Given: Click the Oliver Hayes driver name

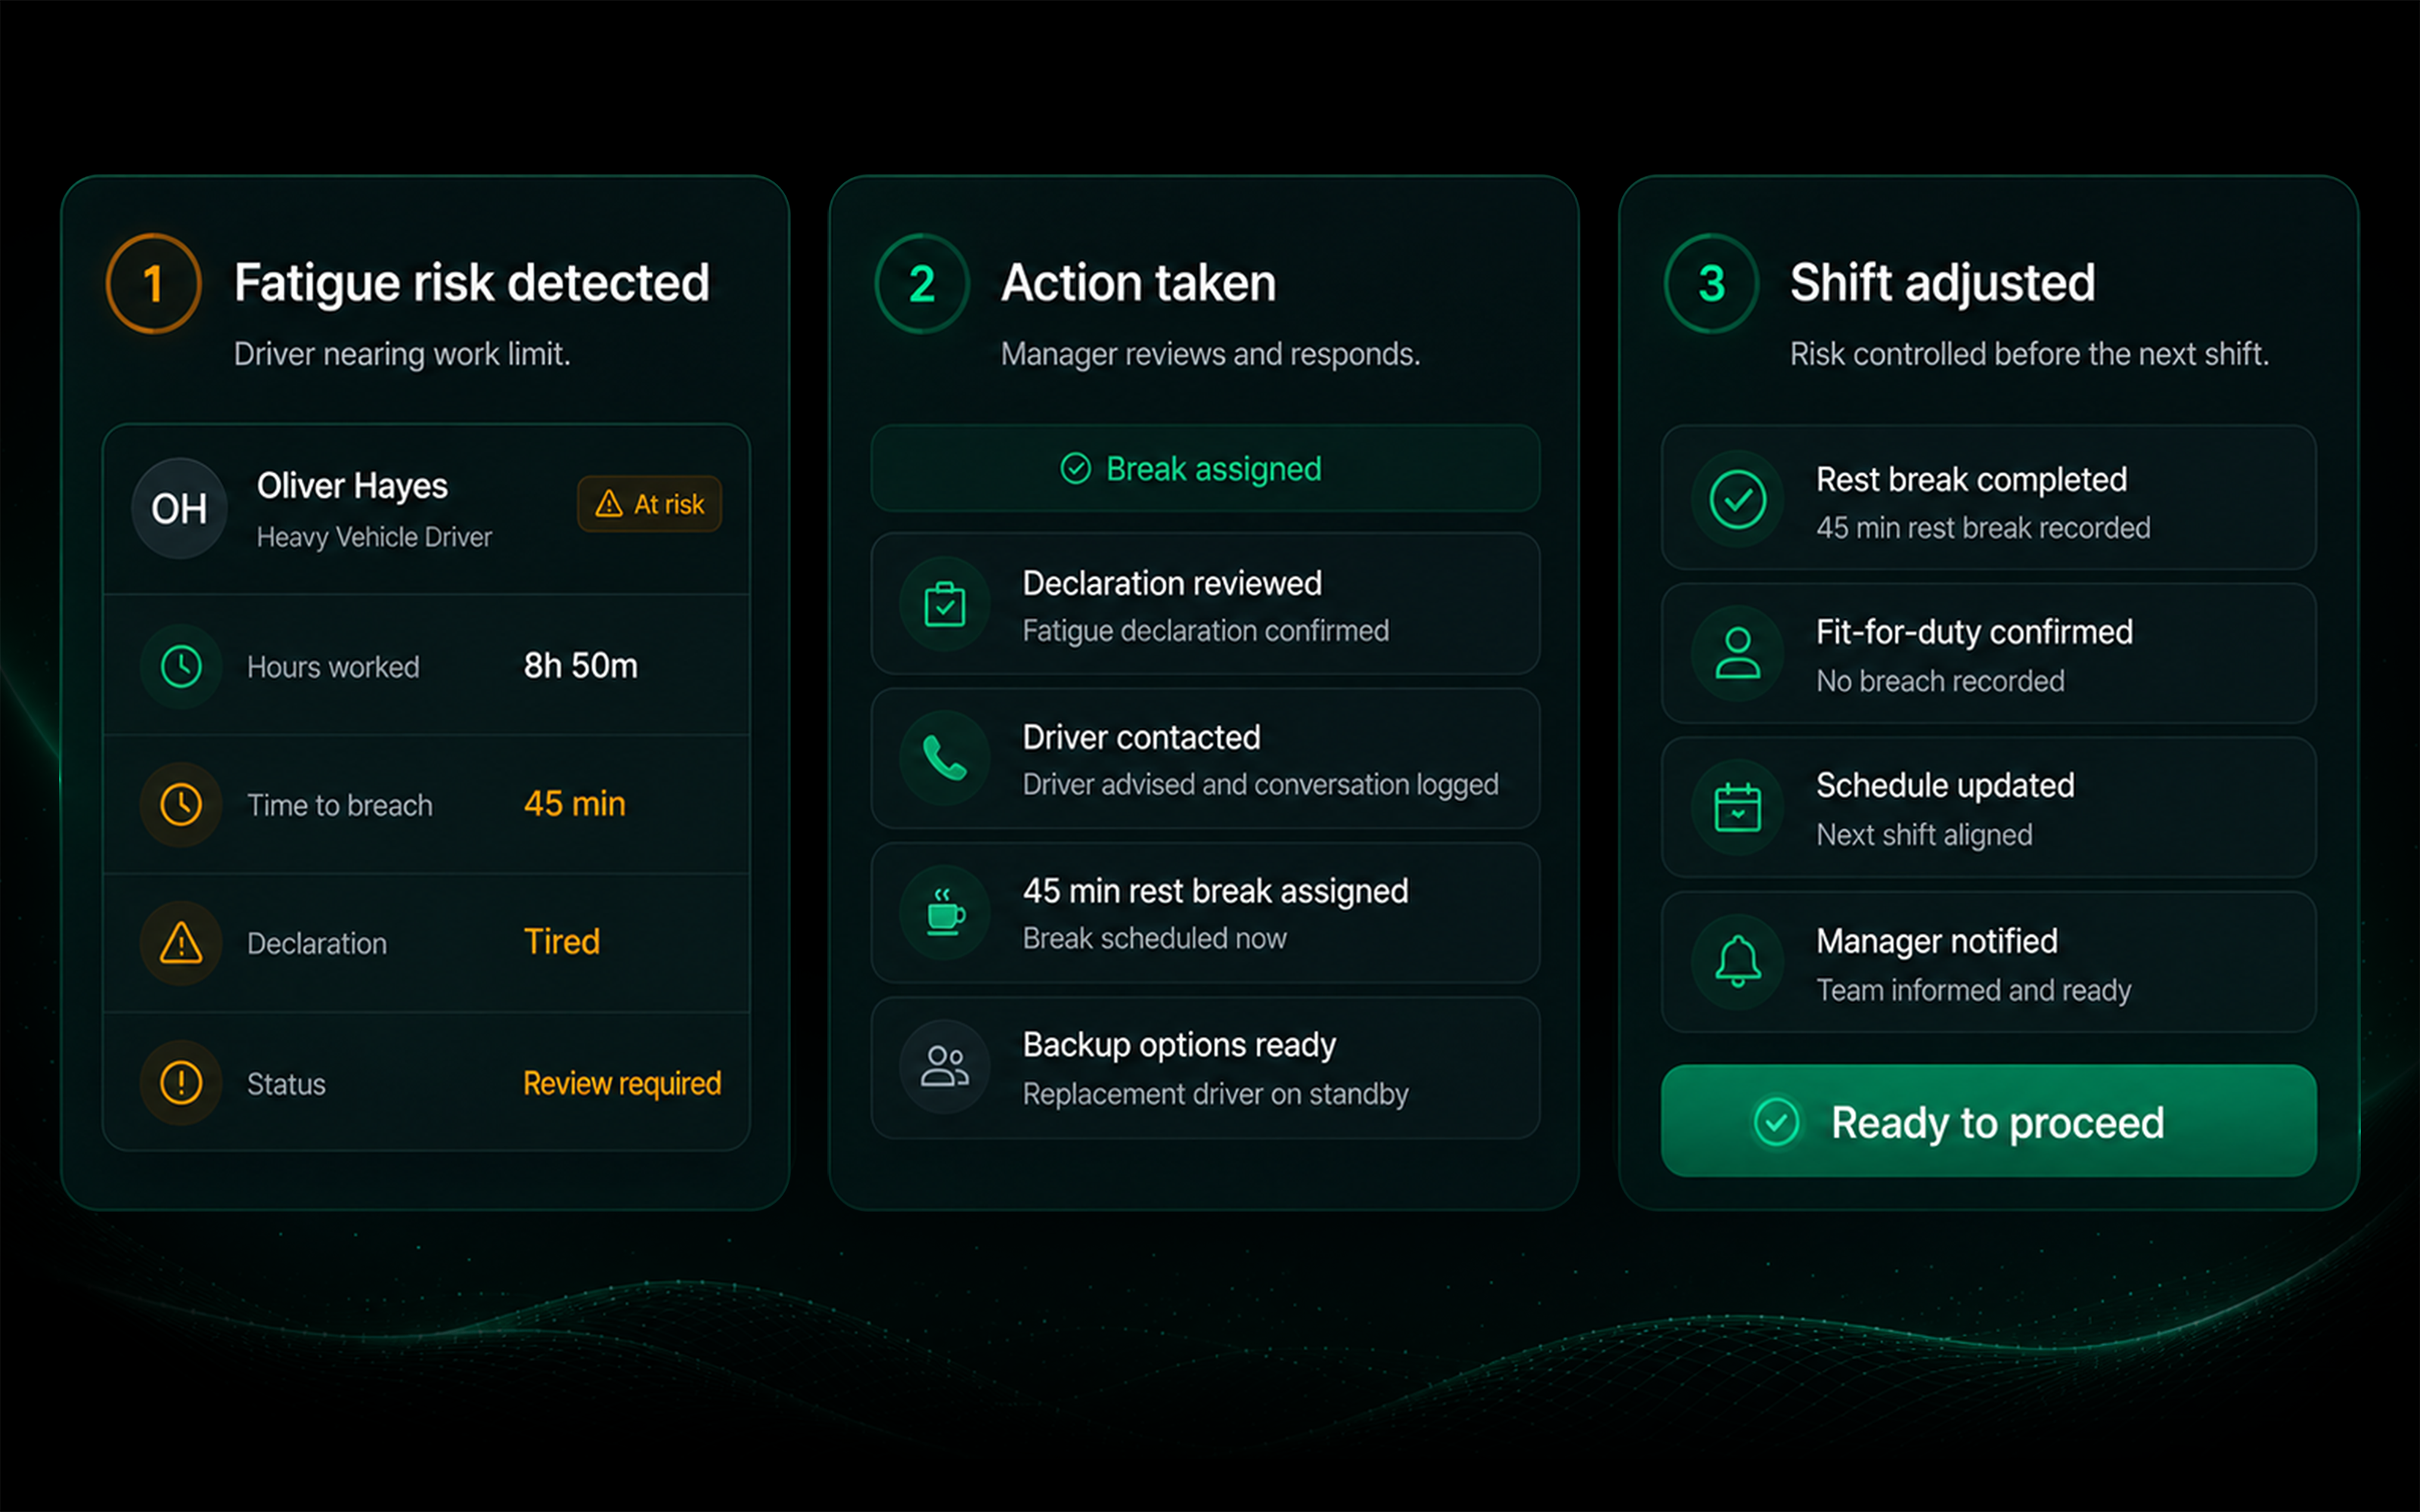Looking at the screenshot, I should (352, 486).
